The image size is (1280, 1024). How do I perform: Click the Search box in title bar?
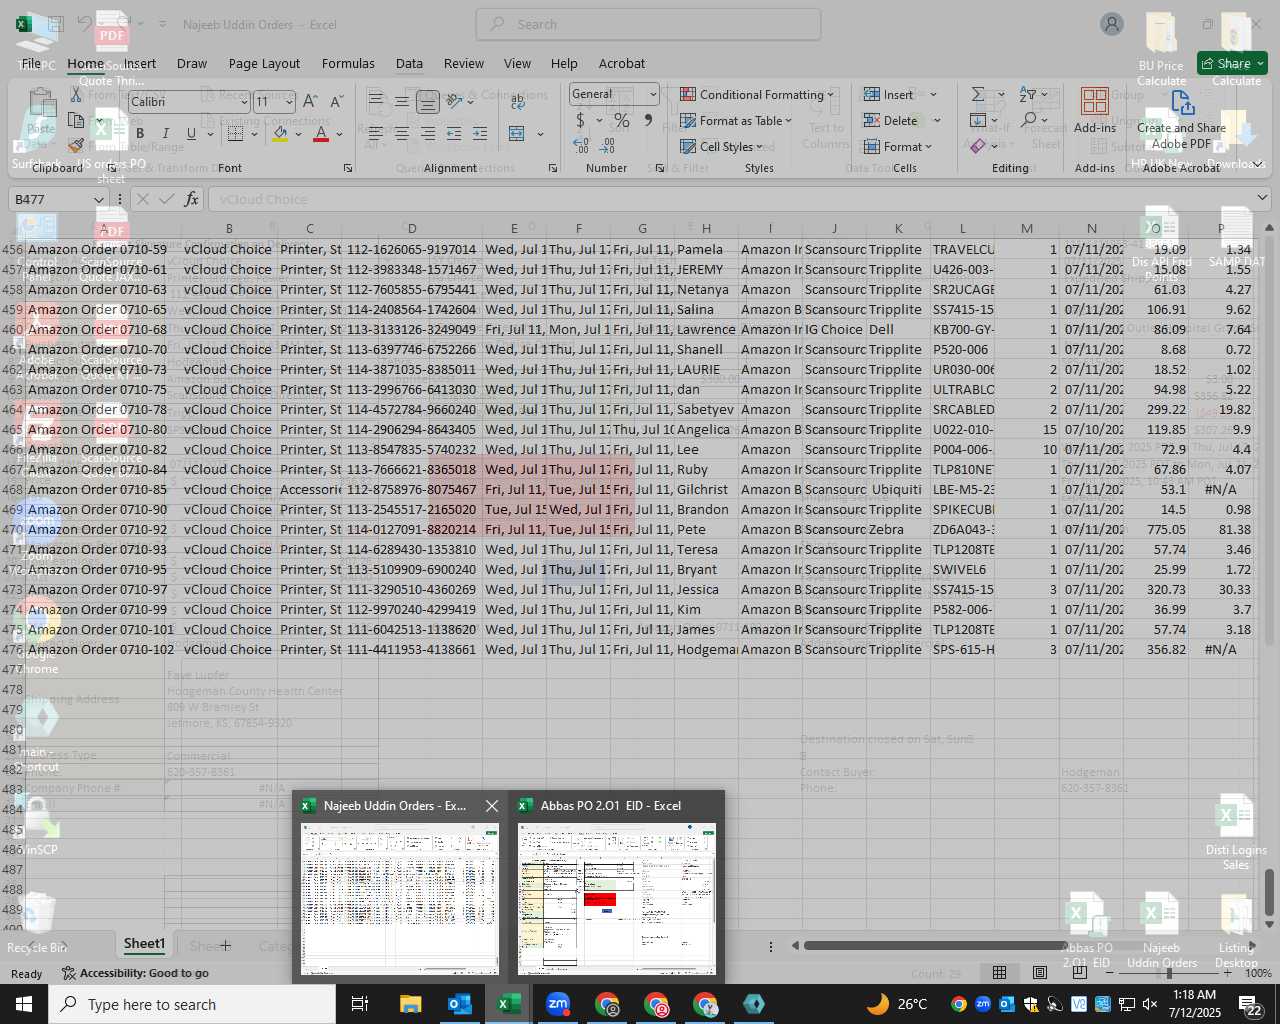(x=648, y=24)
